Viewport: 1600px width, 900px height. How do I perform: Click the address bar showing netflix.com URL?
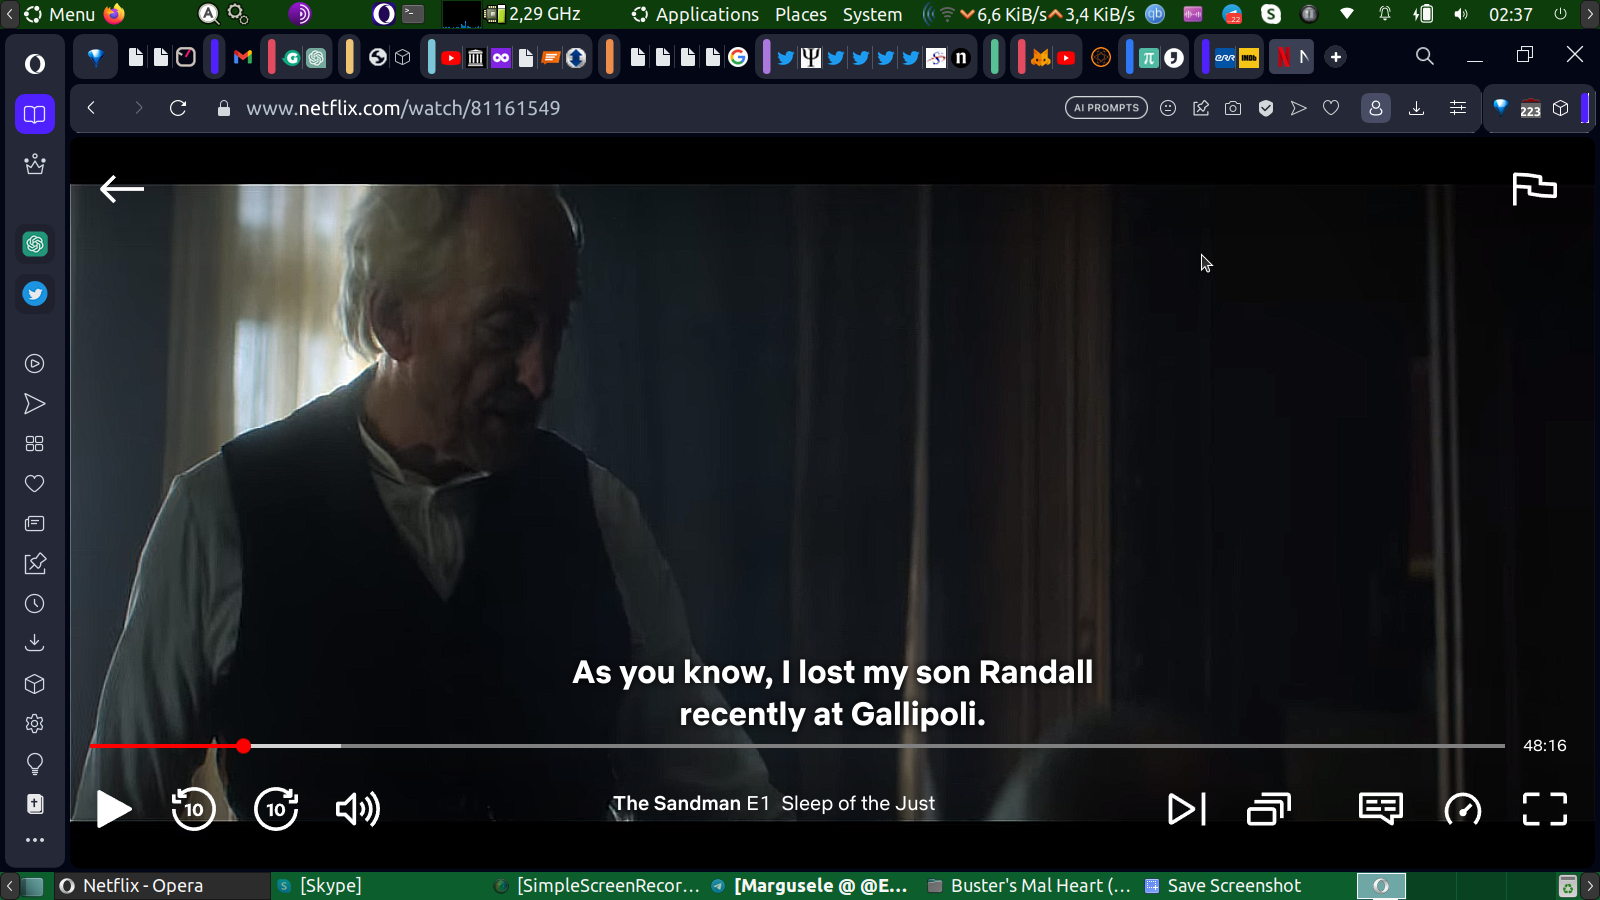(x=403, y=108)
